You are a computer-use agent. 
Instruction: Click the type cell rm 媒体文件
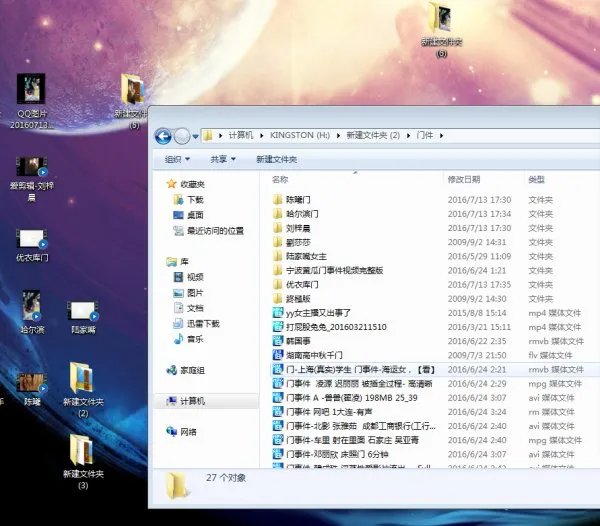(551, 412)
